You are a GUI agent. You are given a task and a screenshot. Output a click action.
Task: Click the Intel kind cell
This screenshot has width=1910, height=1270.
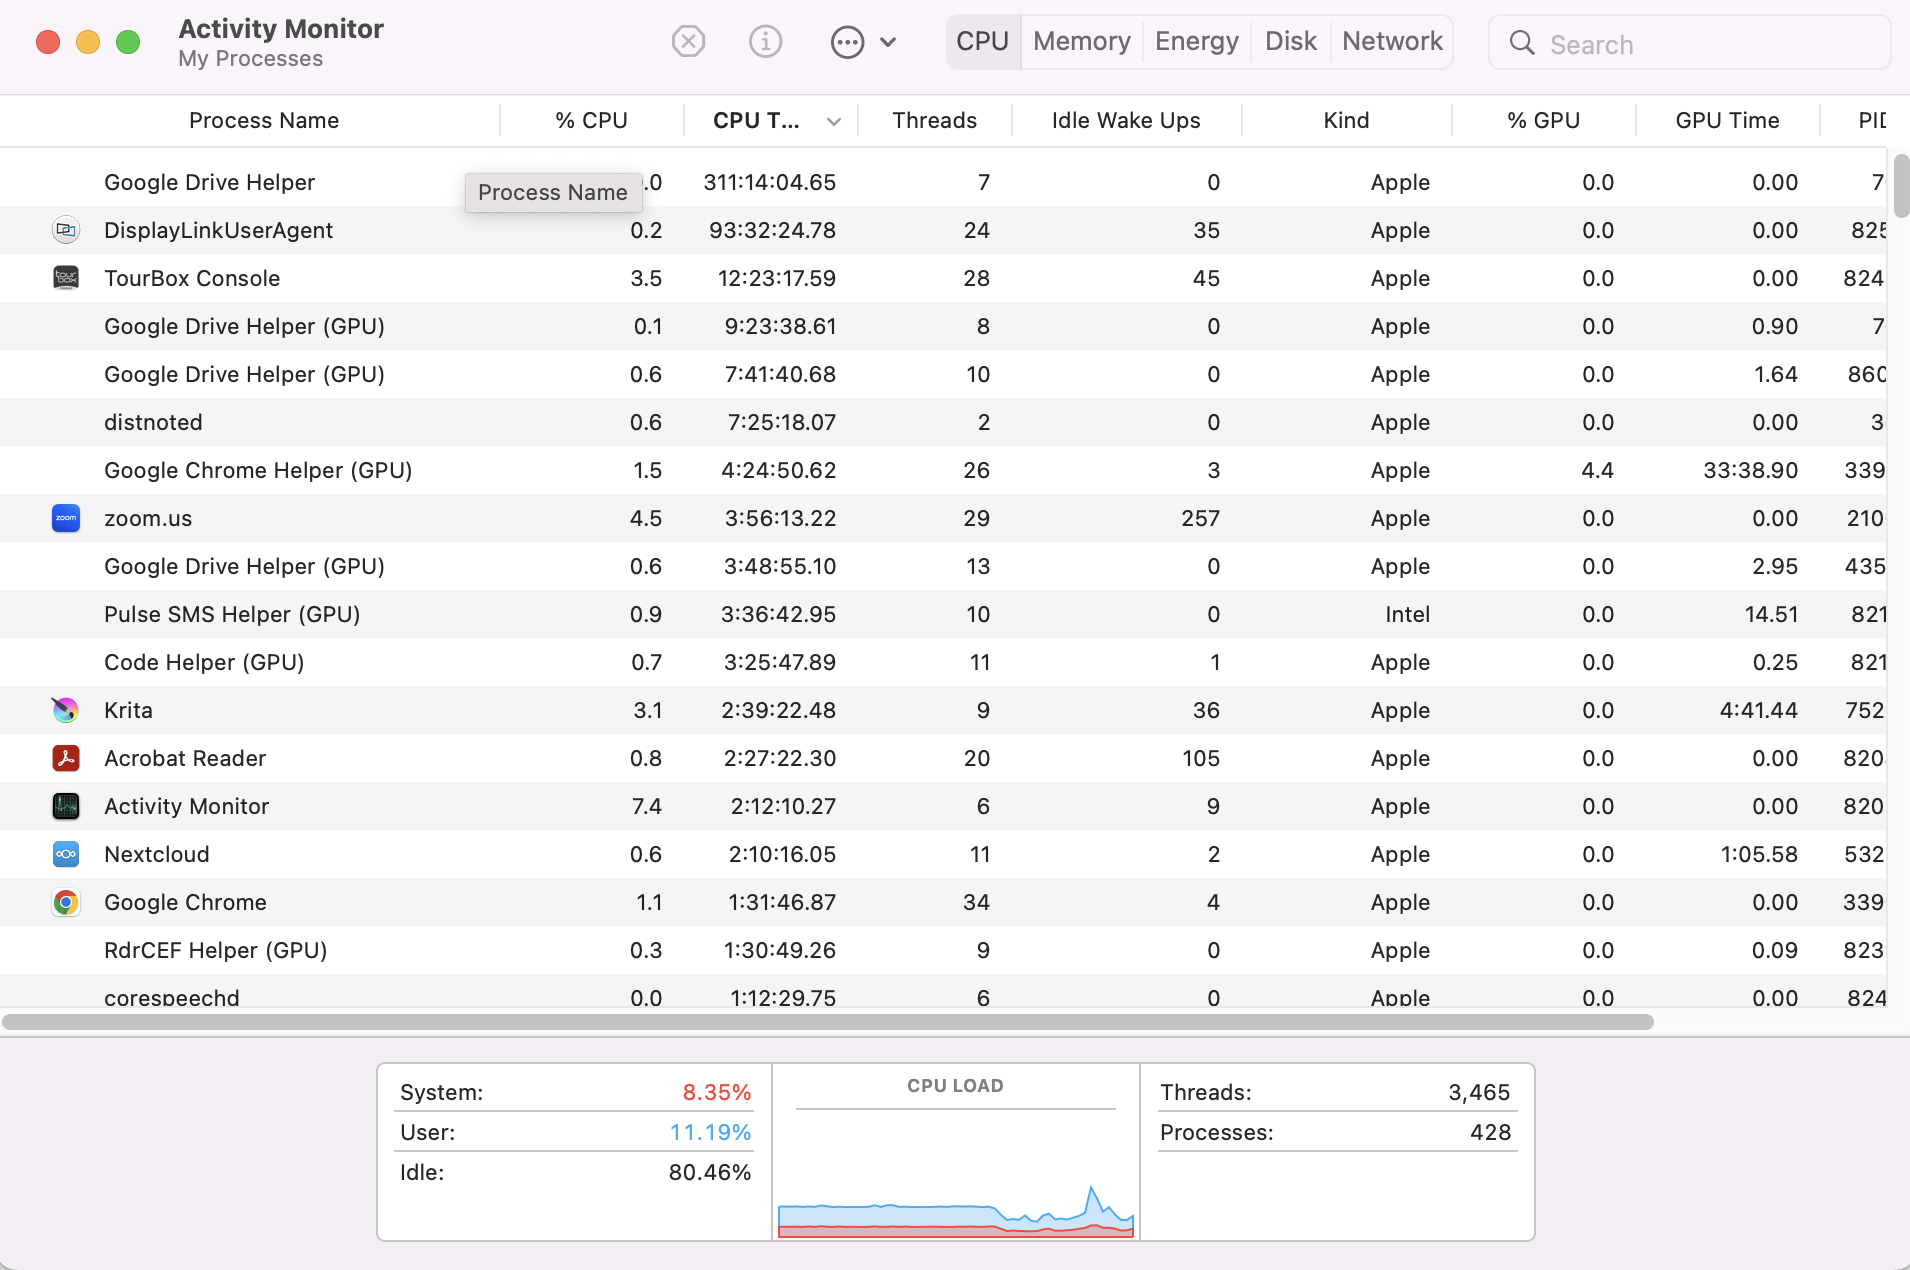[1407, 614]
